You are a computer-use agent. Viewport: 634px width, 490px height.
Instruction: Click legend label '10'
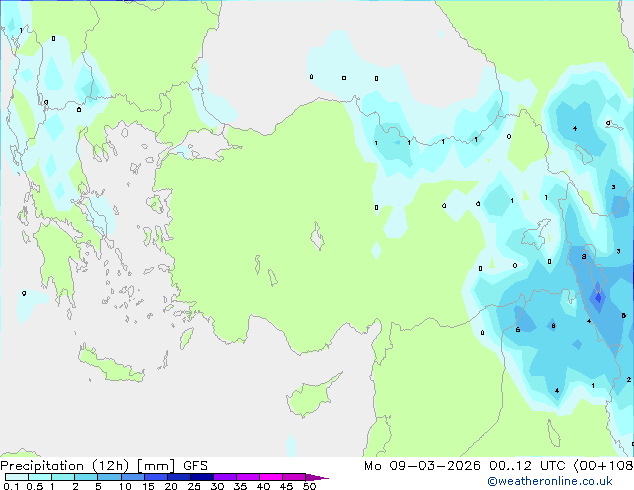(125, 486)
